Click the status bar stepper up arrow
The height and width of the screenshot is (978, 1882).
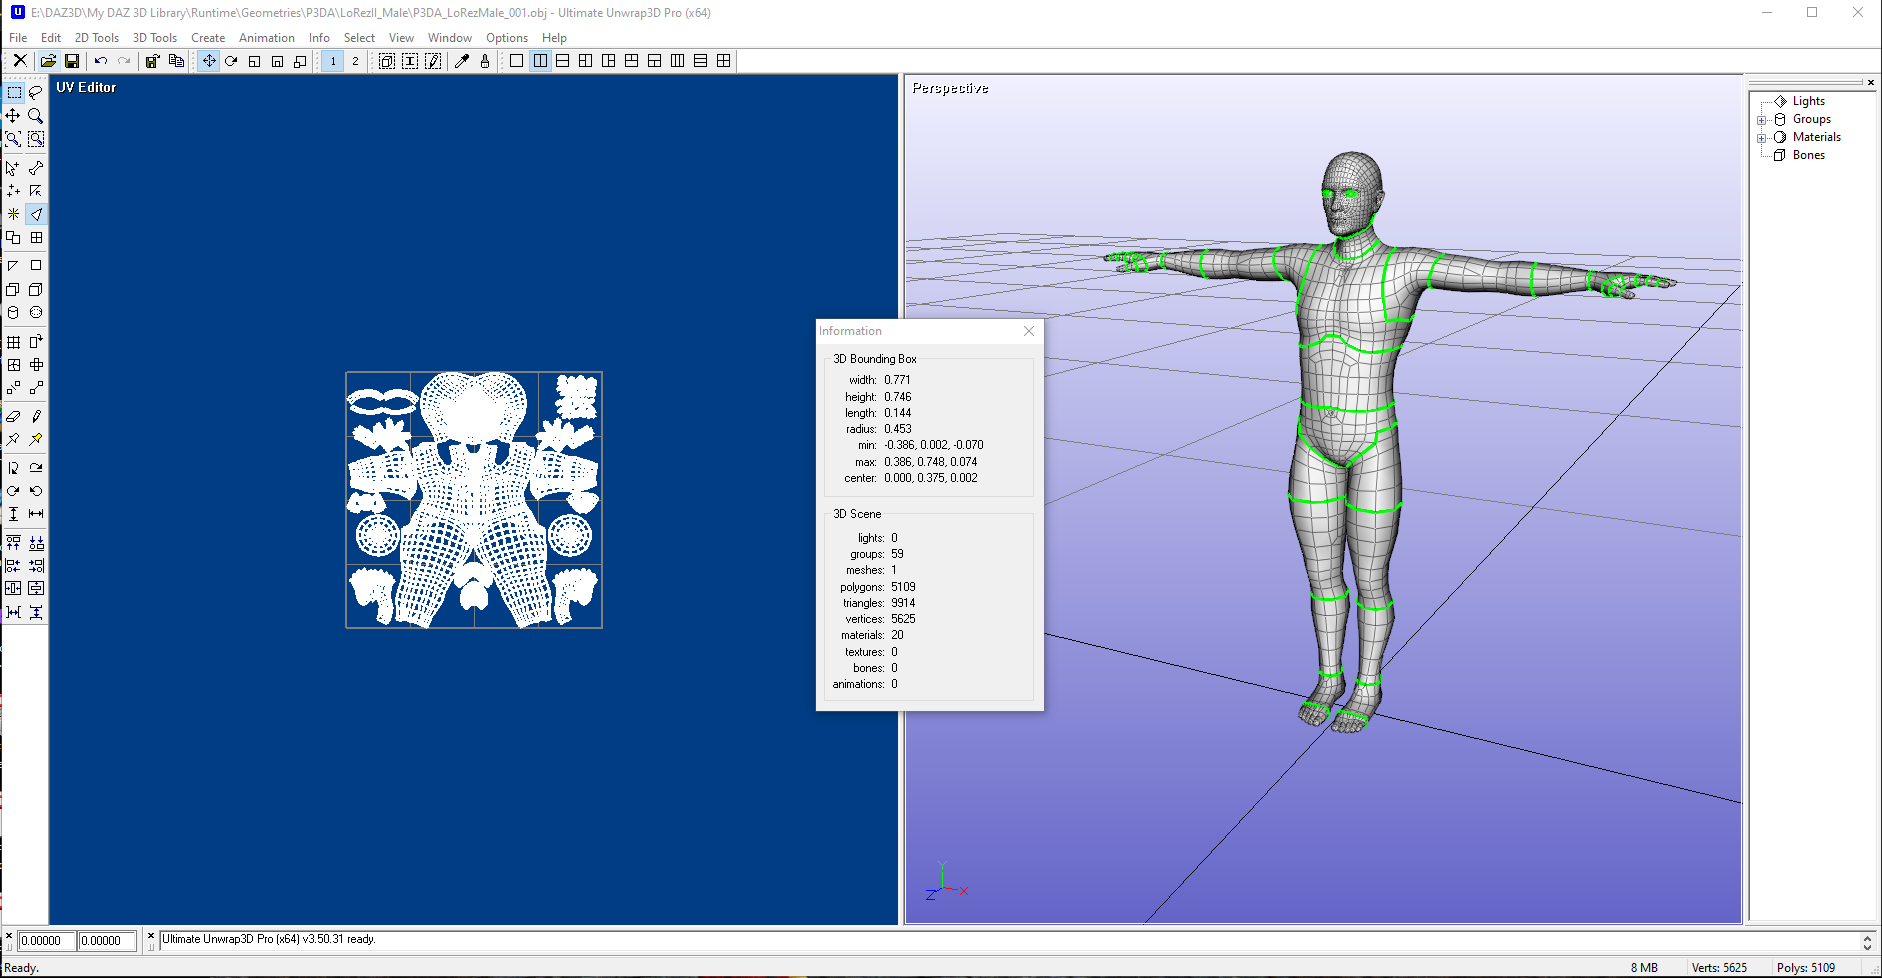click(1867, 937)
